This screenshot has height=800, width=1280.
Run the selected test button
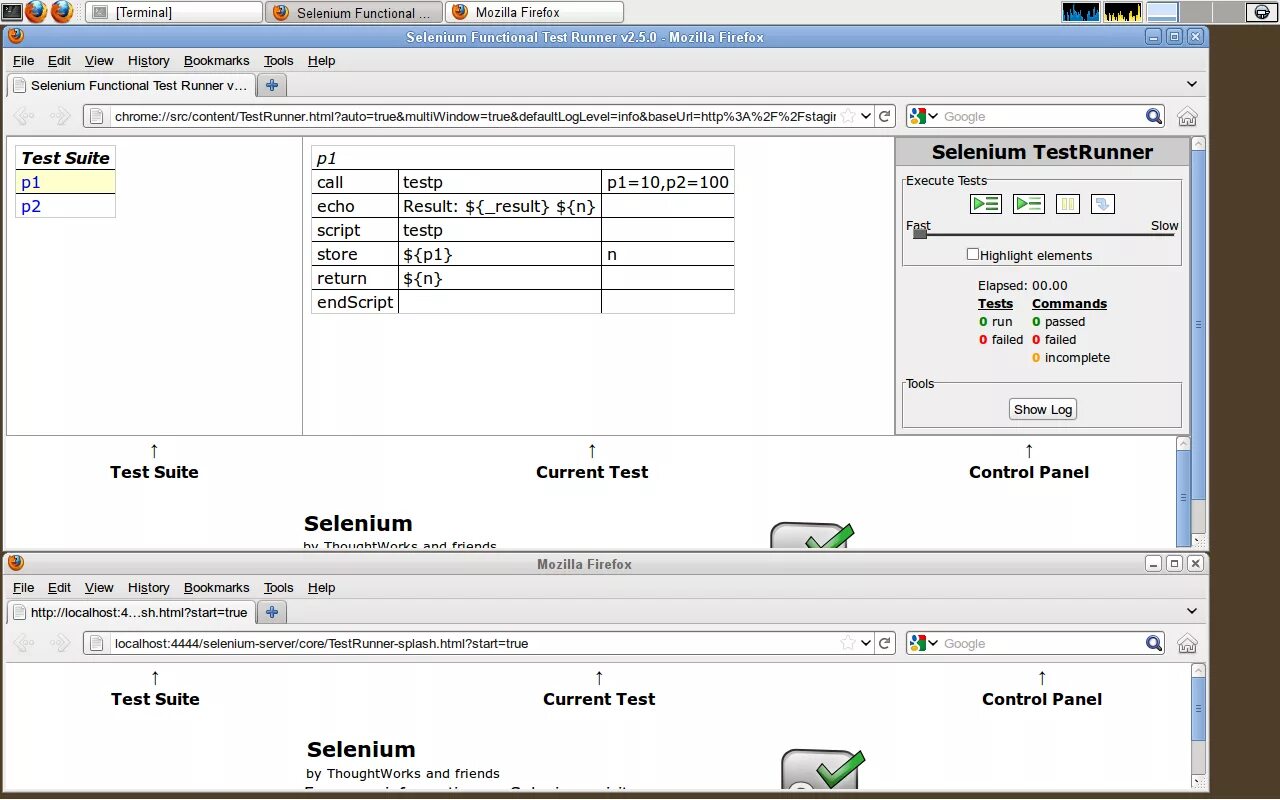[1029, 204]
